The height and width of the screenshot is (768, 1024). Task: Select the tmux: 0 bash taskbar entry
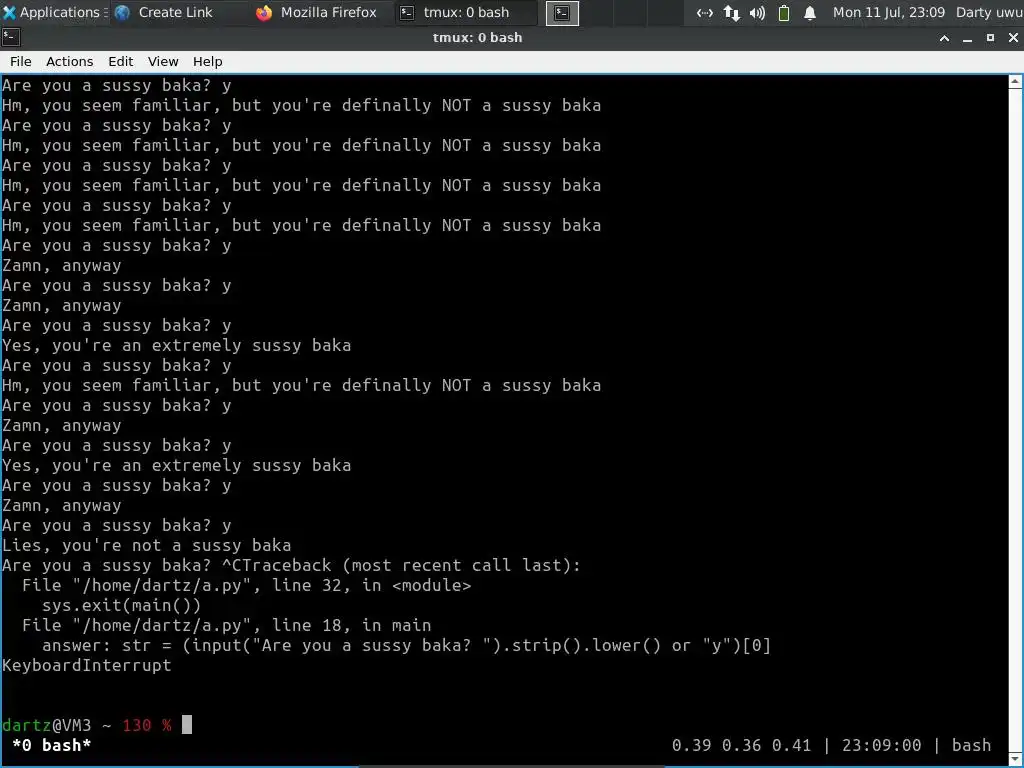[x=466, y=12]
